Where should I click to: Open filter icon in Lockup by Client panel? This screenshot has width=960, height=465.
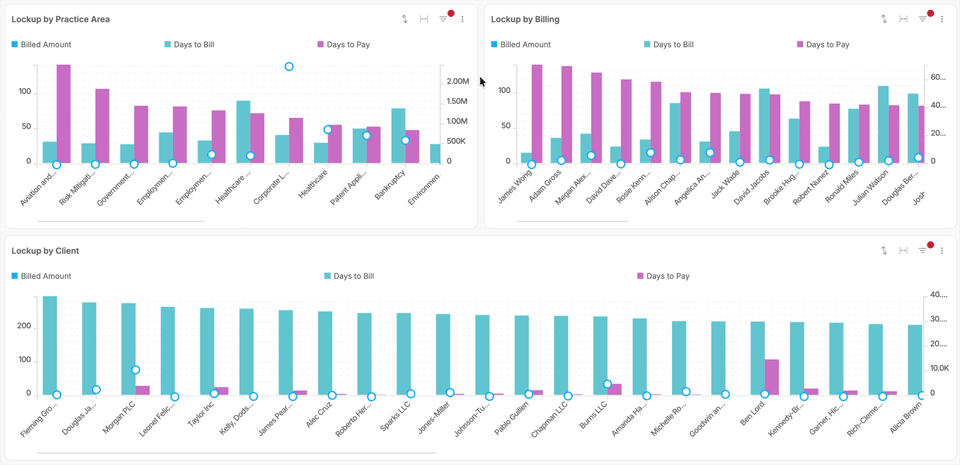click(x=922, y=250)
